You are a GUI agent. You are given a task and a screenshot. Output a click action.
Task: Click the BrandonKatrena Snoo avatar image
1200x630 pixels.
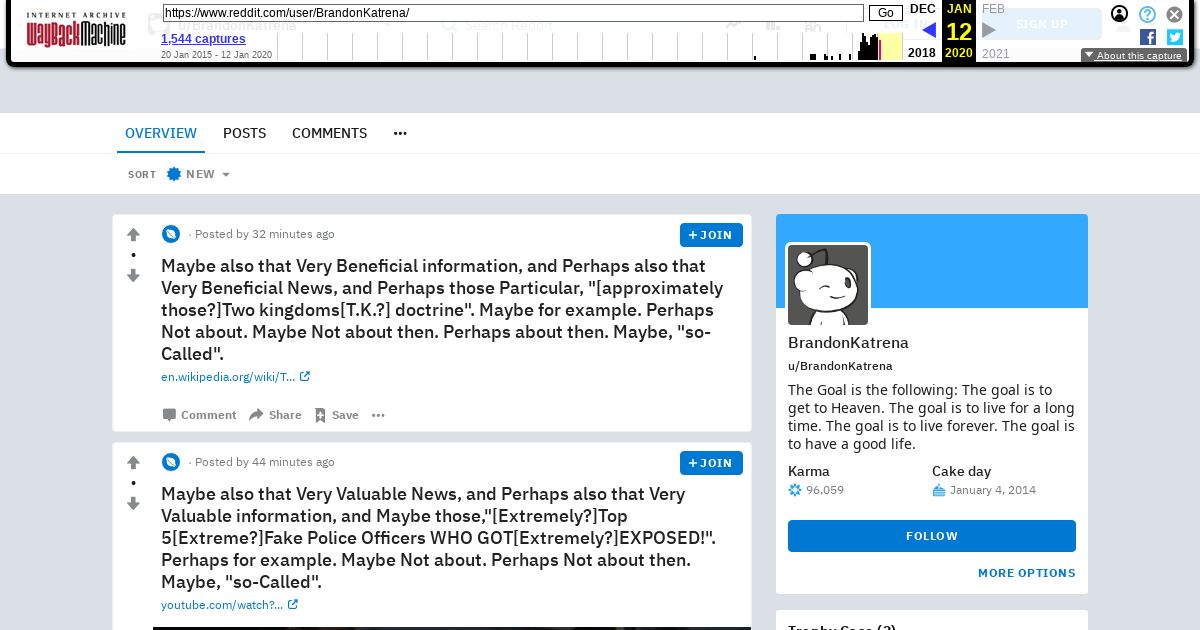(x=828, y=285)
